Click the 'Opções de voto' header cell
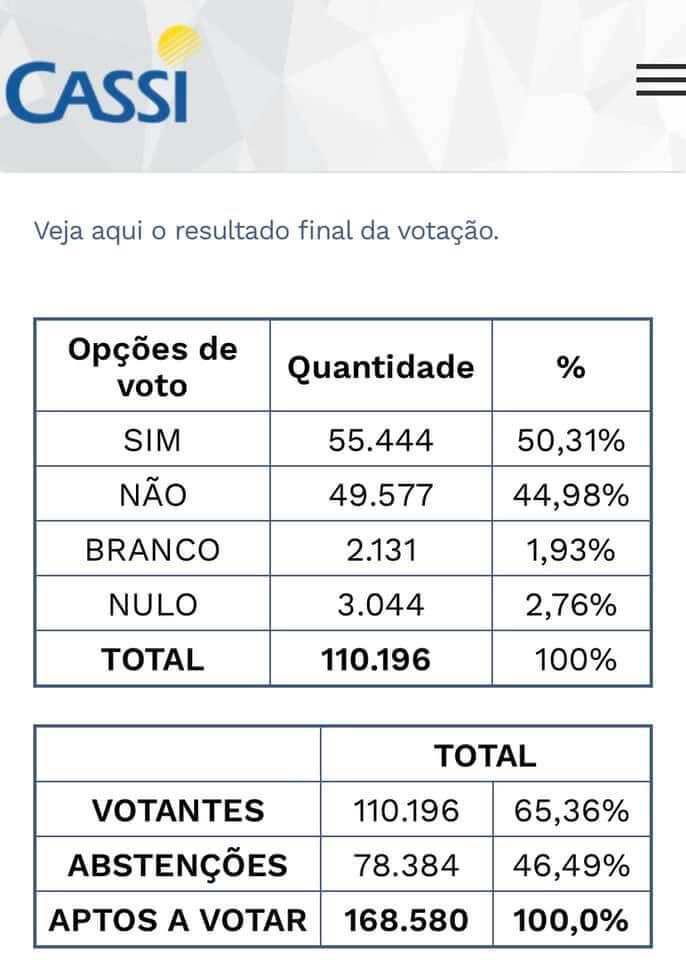The image size is (686, 960). (x=153, y=366)
